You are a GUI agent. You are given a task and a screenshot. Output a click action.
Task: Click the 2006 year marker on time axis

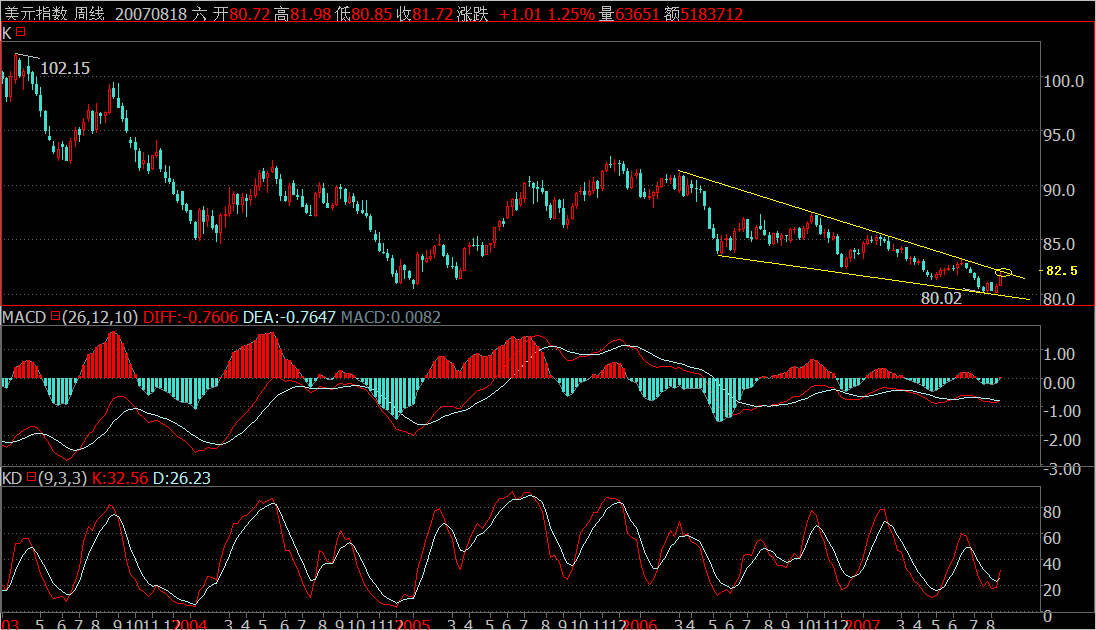(640, 622)
